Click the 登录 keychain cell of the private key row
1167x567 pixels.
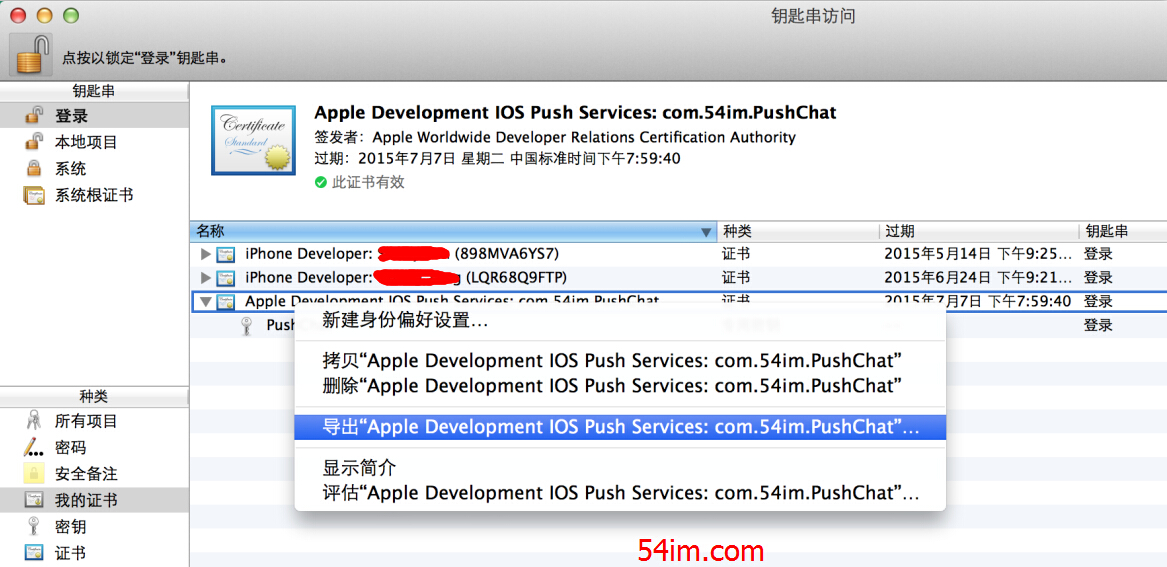point(1098,325)
